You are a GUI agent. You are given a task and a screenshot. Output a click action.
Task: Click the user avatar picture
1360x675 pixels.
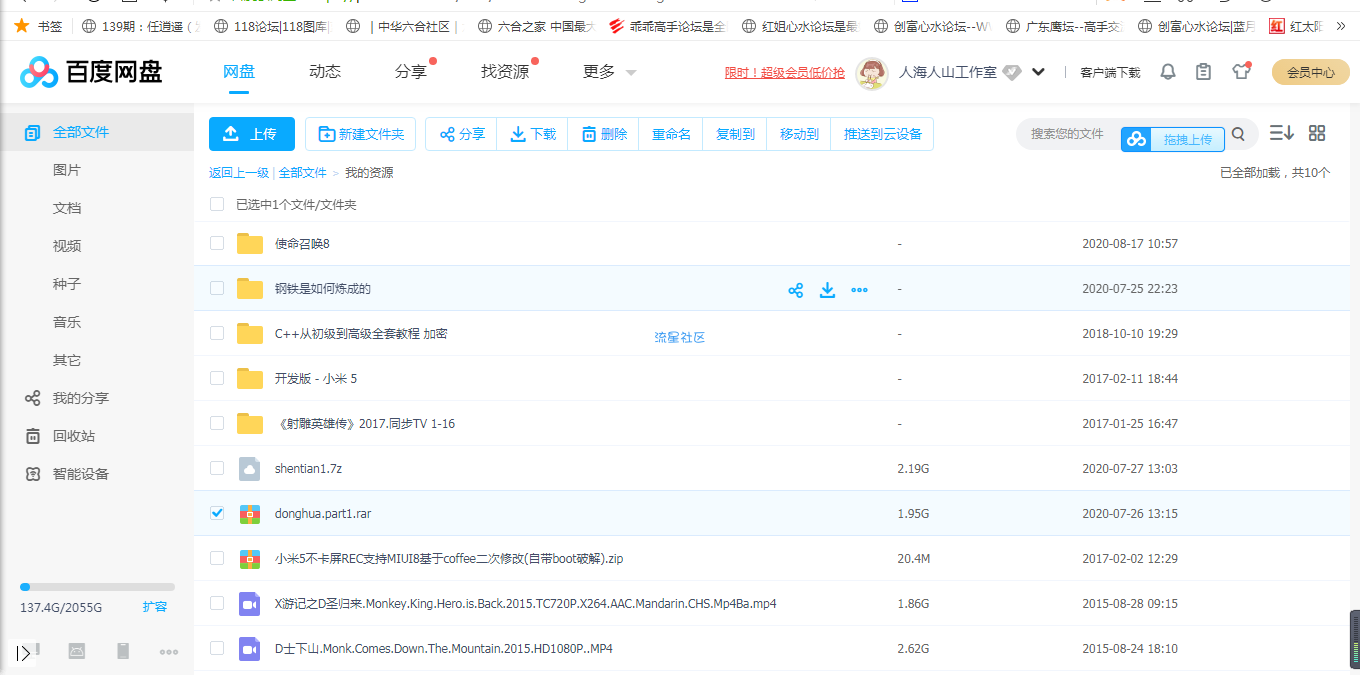pos(873,72)
